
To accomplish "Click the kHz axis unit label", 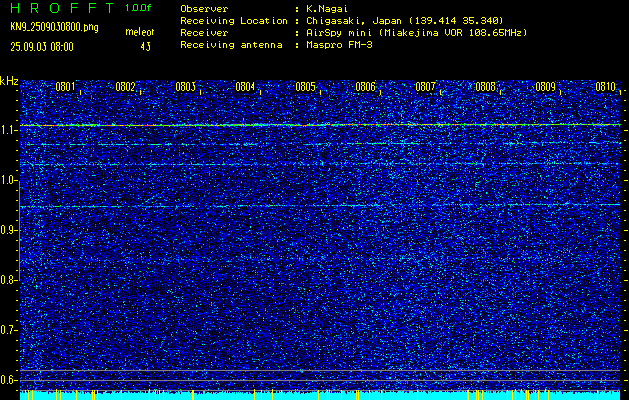I will [x=9, y=81].
